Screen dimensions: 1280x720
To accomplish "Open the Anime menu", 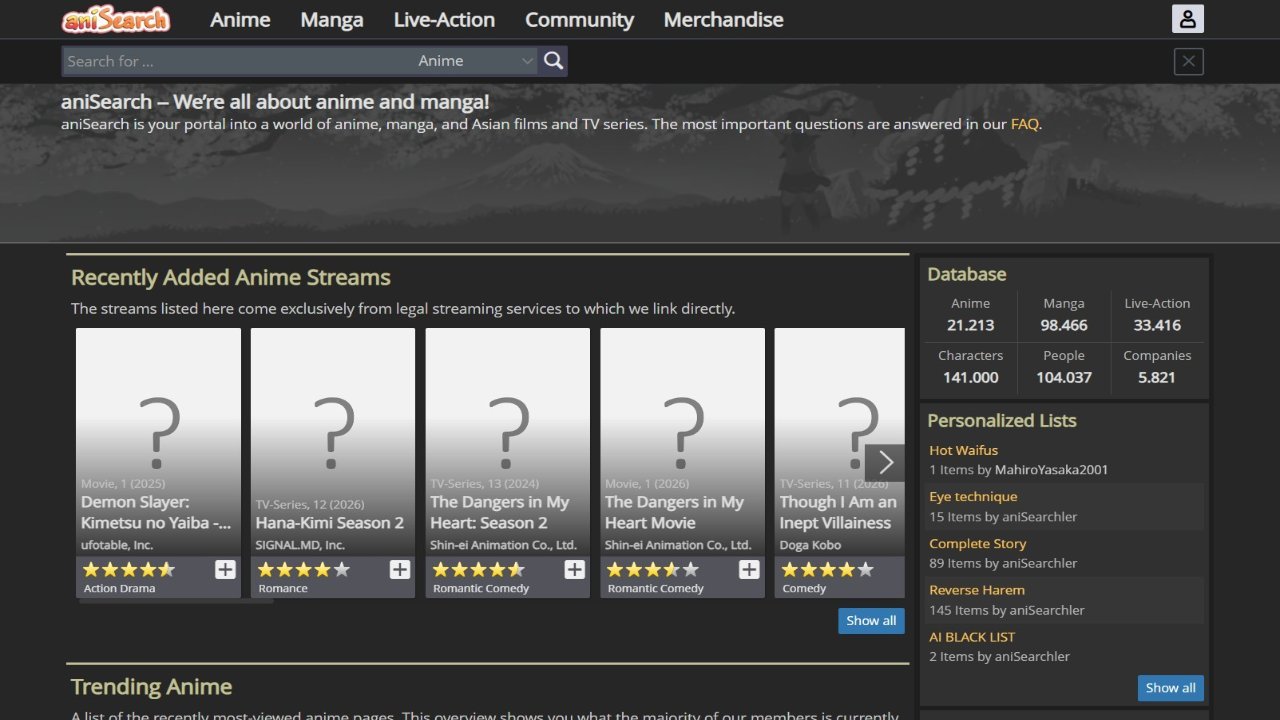I will (x=240, y=19).
